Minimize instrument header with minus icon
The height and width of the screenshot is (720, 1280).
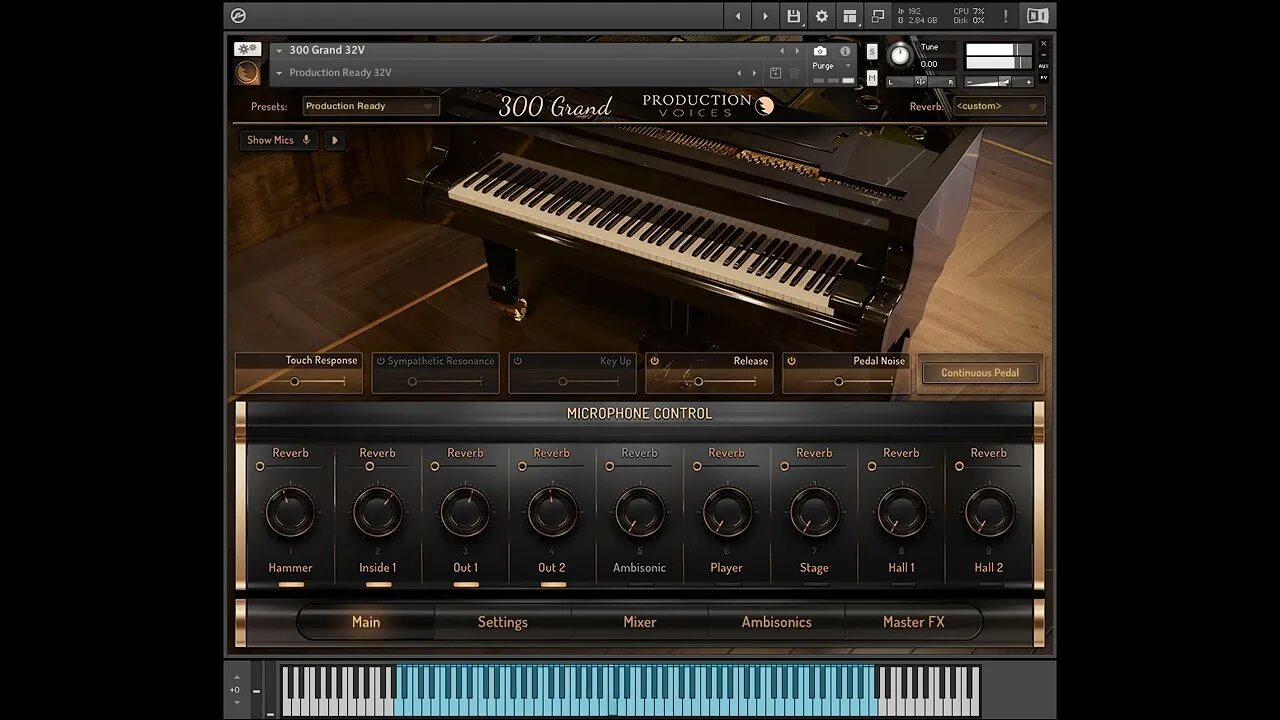tap(1043, 54)
